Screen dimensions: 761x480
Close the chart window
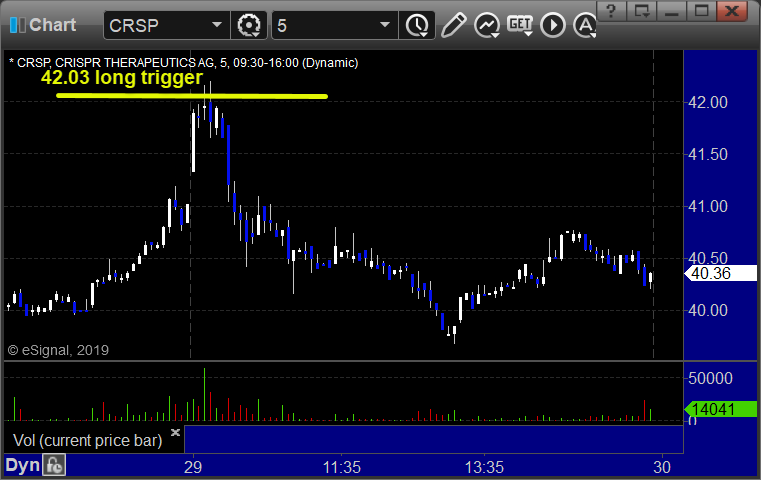click(x=733, y=11)
